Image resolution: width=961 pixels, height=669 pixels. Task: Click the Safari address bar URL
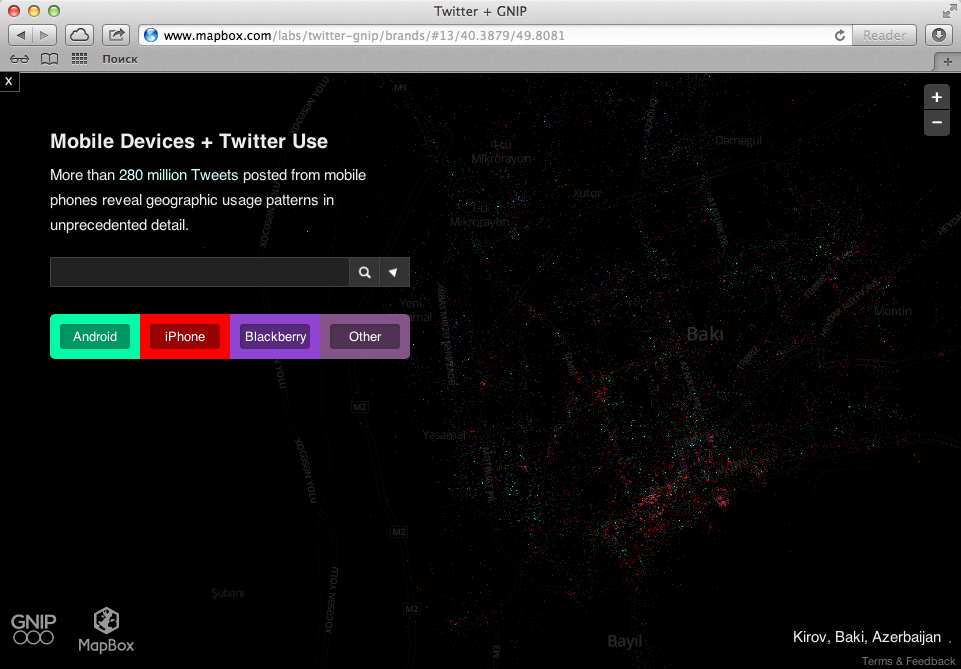click(x=364, y=36)
